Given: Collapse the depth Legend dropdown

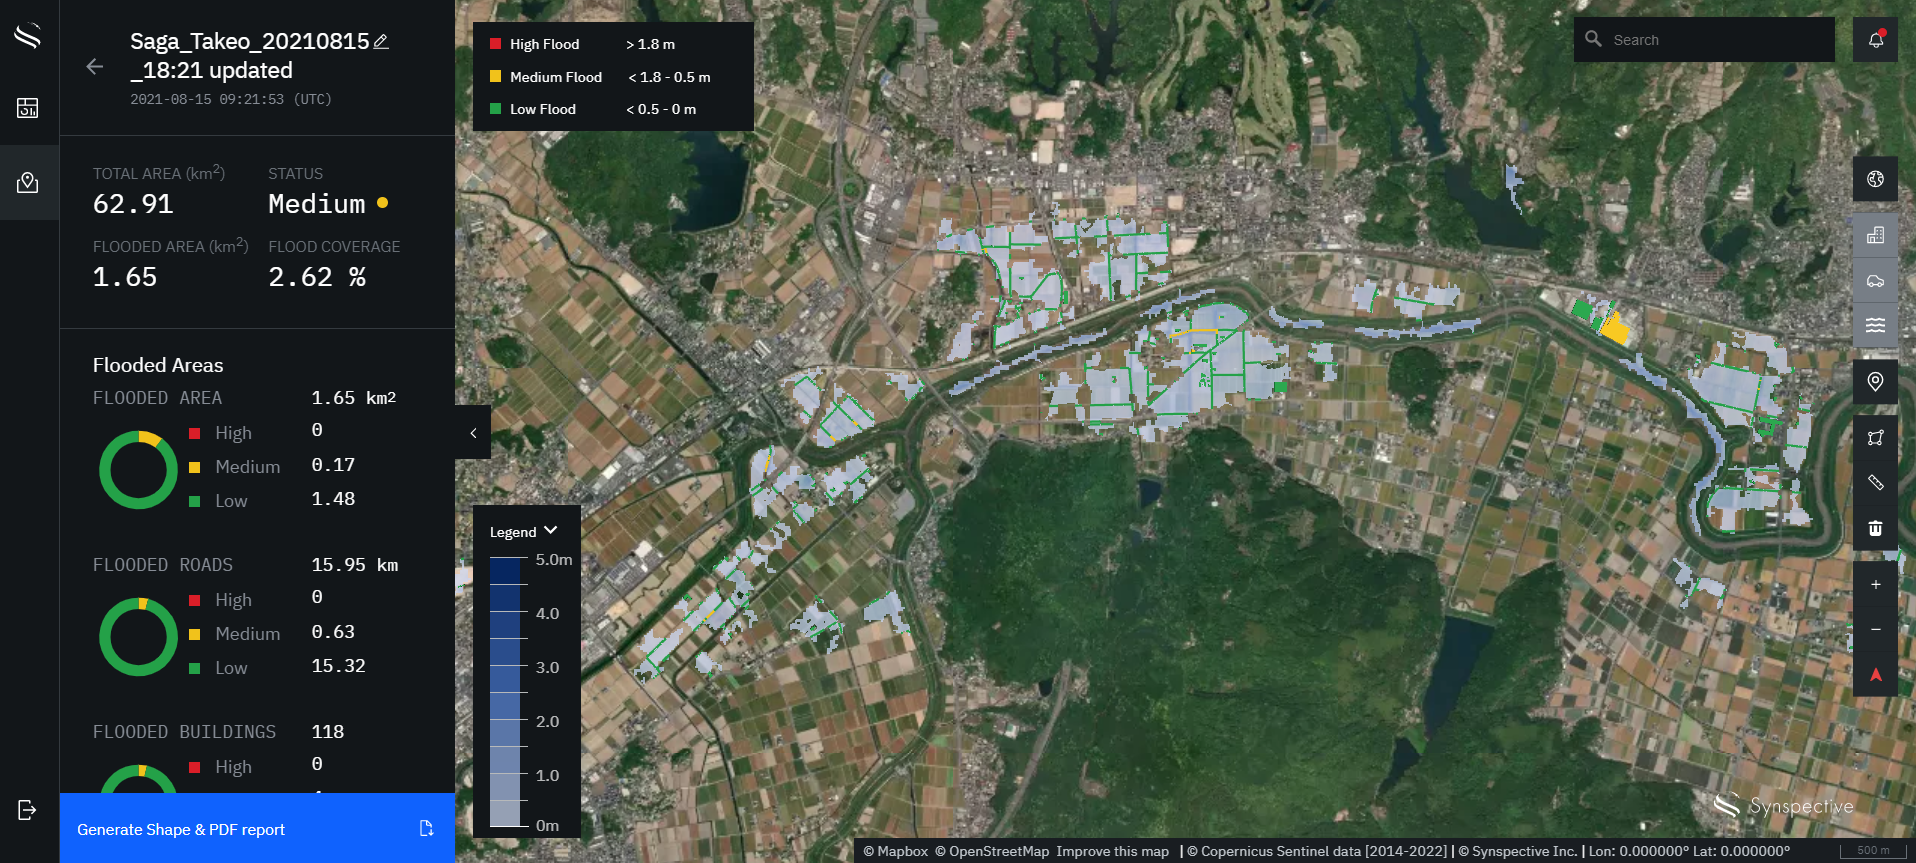Looking at the screenshot, I should click(x=523, y=531).
